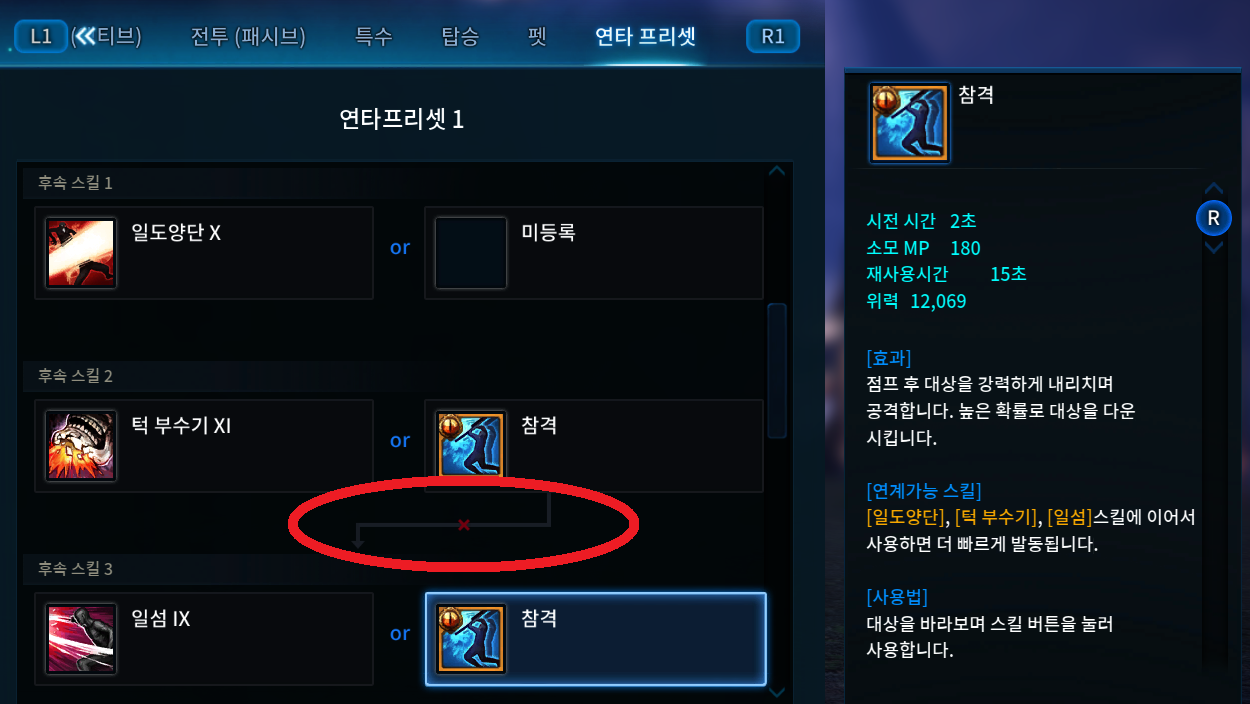Screen dimensions: 1250x704
Task: Click the down arrow of the preset list
Action: (776, 691)
